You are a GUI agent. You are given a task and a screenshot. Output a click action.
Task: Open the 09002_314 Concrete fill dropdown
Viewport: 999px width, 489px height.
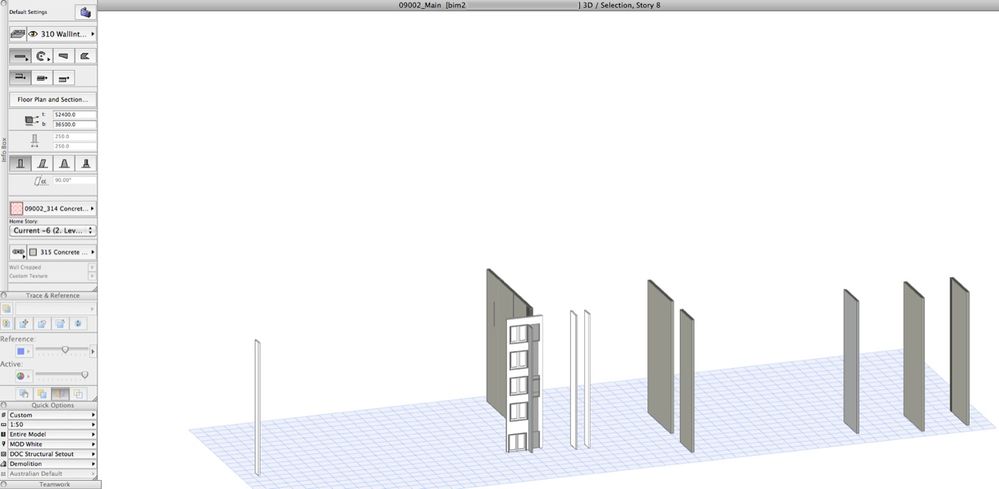tap(60, 208)
